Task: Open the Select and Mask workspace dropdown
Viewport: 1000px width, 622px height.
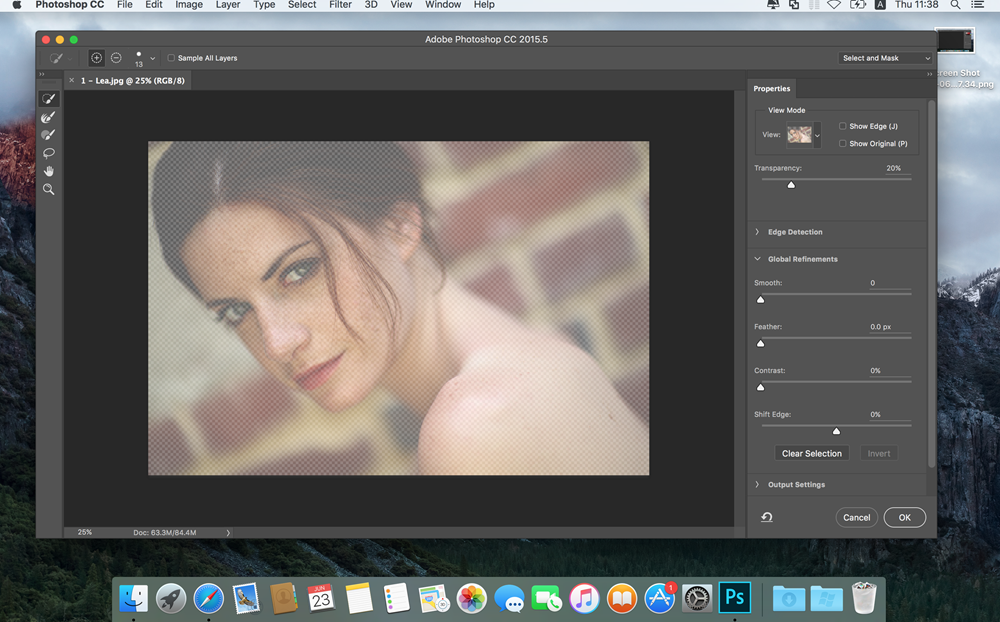Action: tap(886, 58)
